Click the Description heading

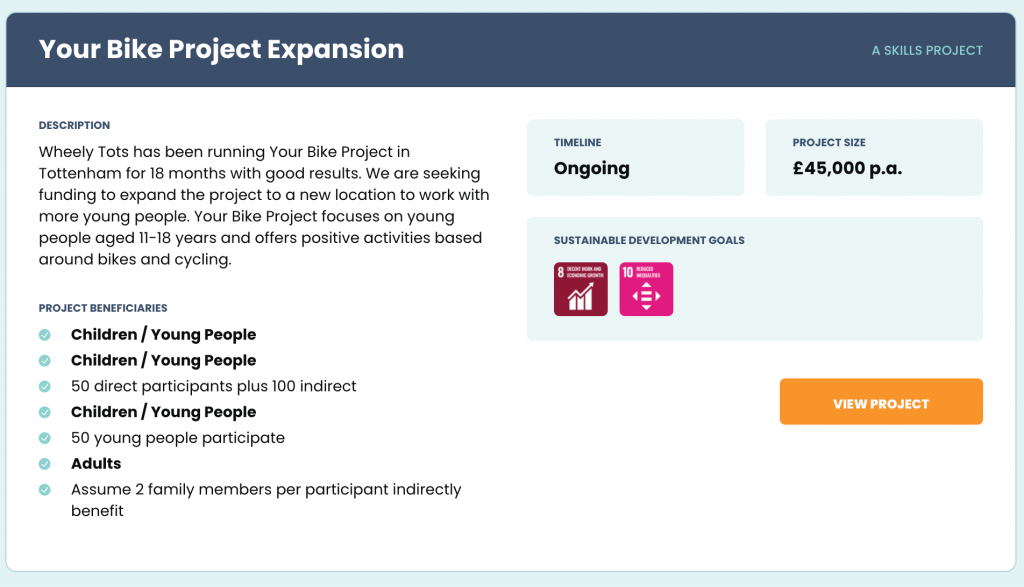point(74,125)
